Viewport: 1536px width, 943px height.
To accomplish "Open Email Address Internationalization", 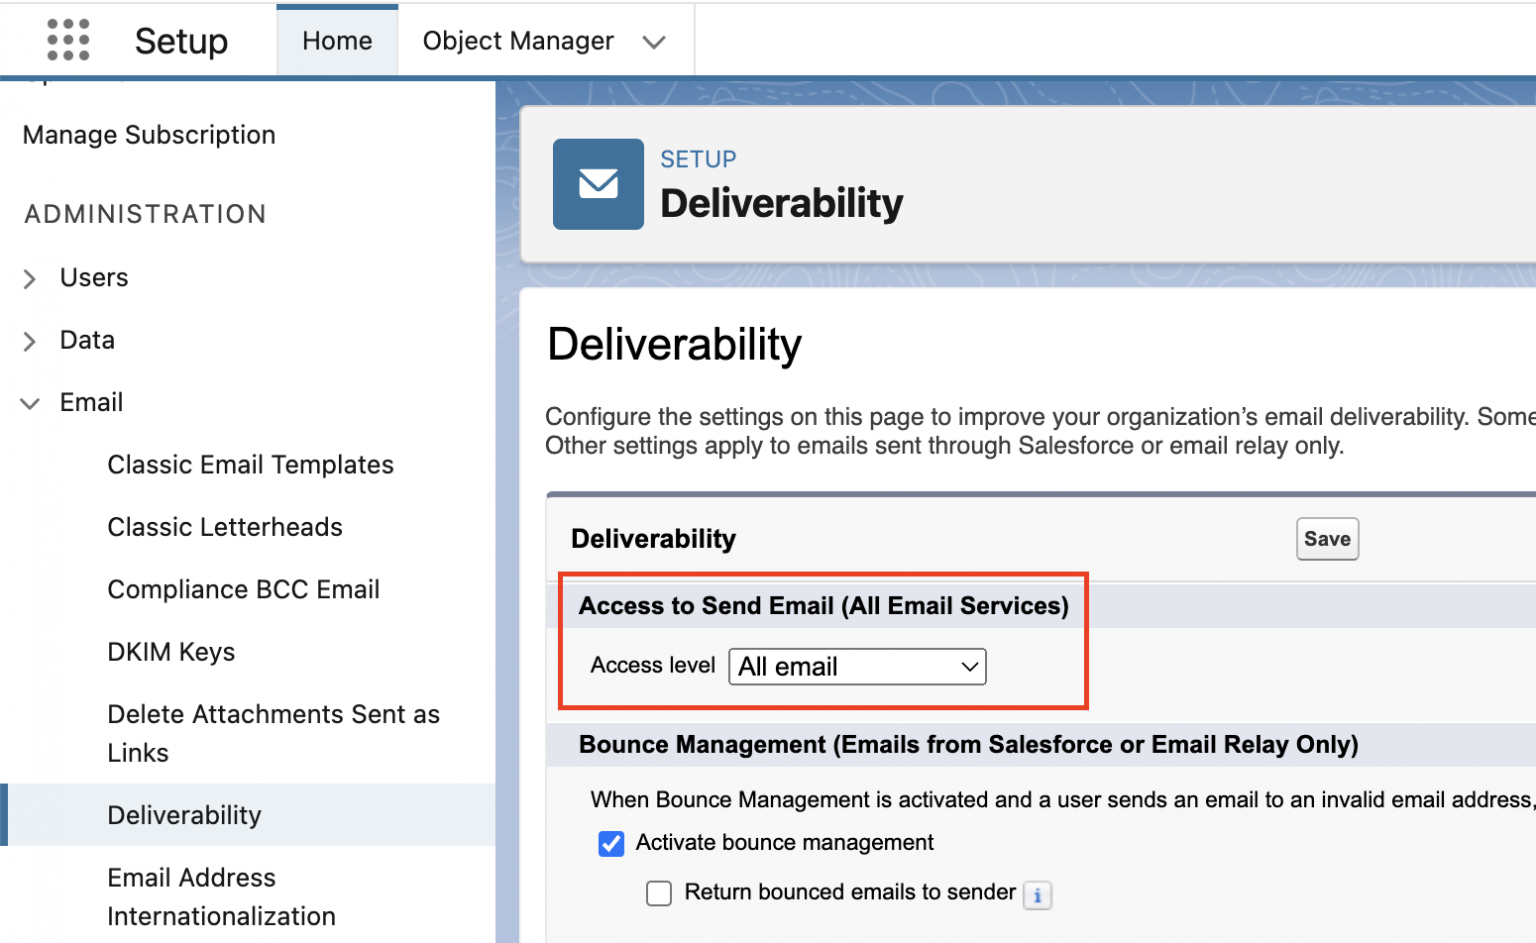I will click(220, 896).
